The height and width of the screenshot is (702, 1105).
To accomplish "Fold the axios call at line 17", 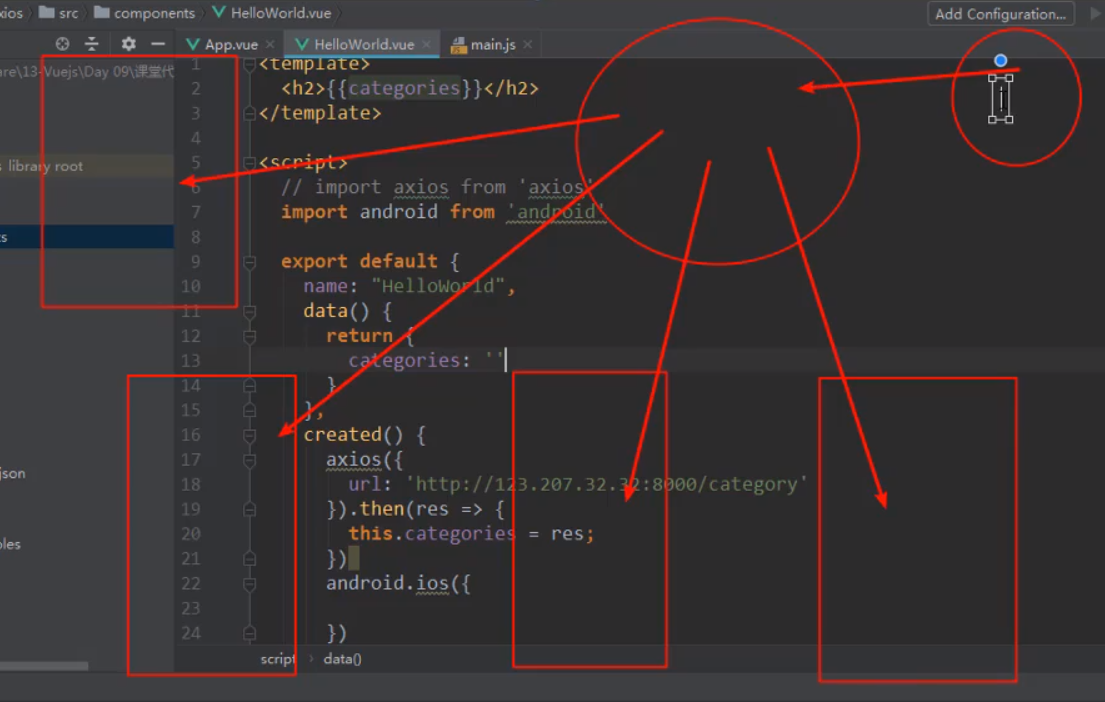I will [x=249, y=461].
